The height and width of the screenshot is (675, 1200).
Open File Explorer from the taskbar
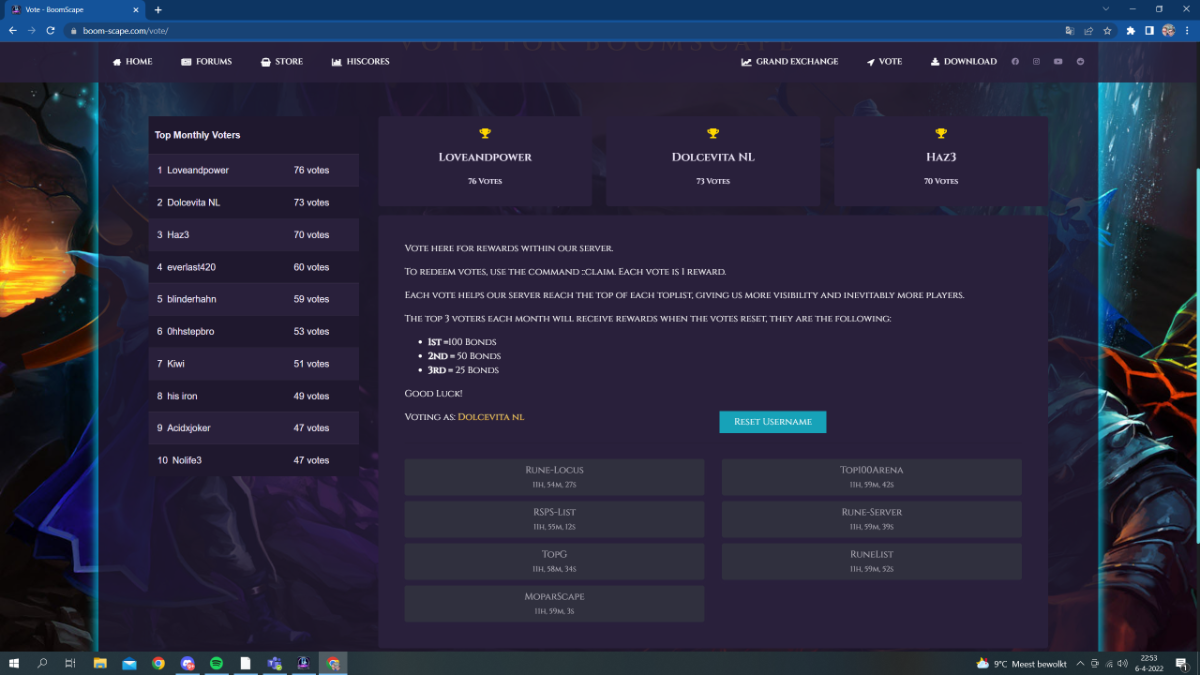tap(100, 663)
